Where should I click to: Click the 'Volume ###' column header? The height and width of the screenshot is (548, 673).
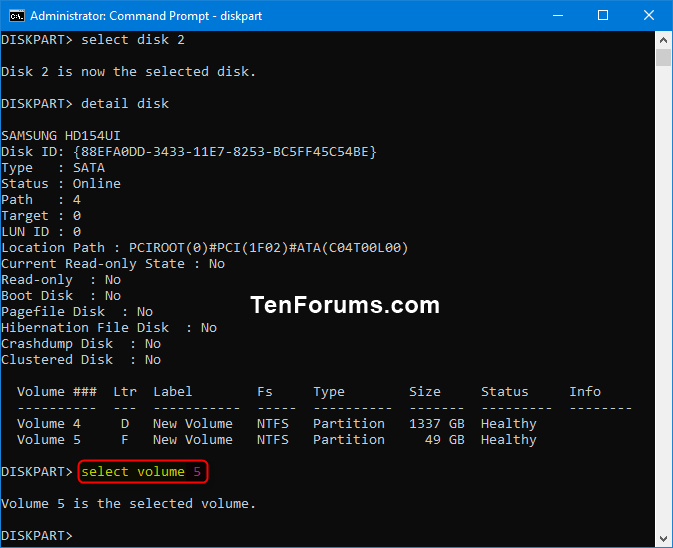pos(57,392)
